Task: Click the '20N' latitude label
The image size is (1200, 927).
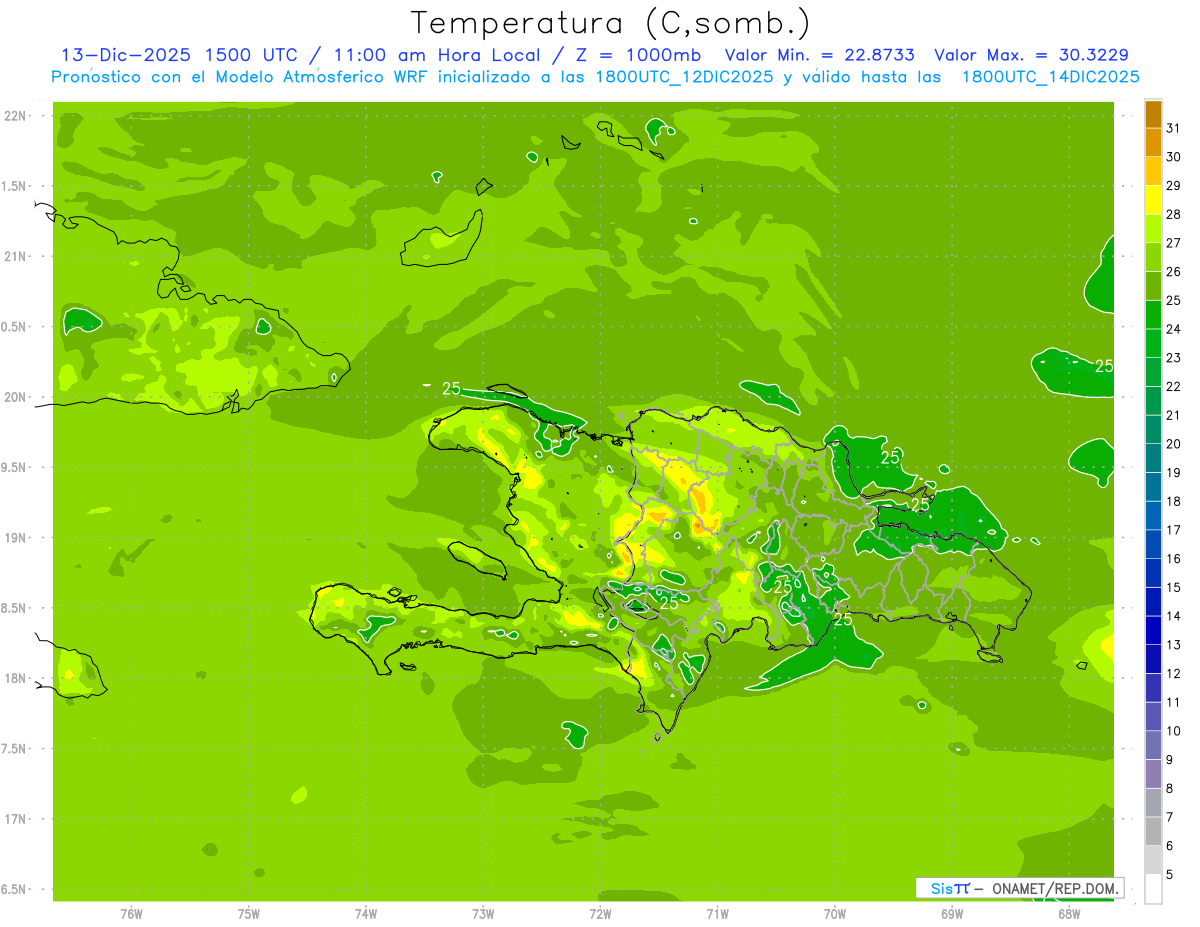Action: [x=14, y=397]
